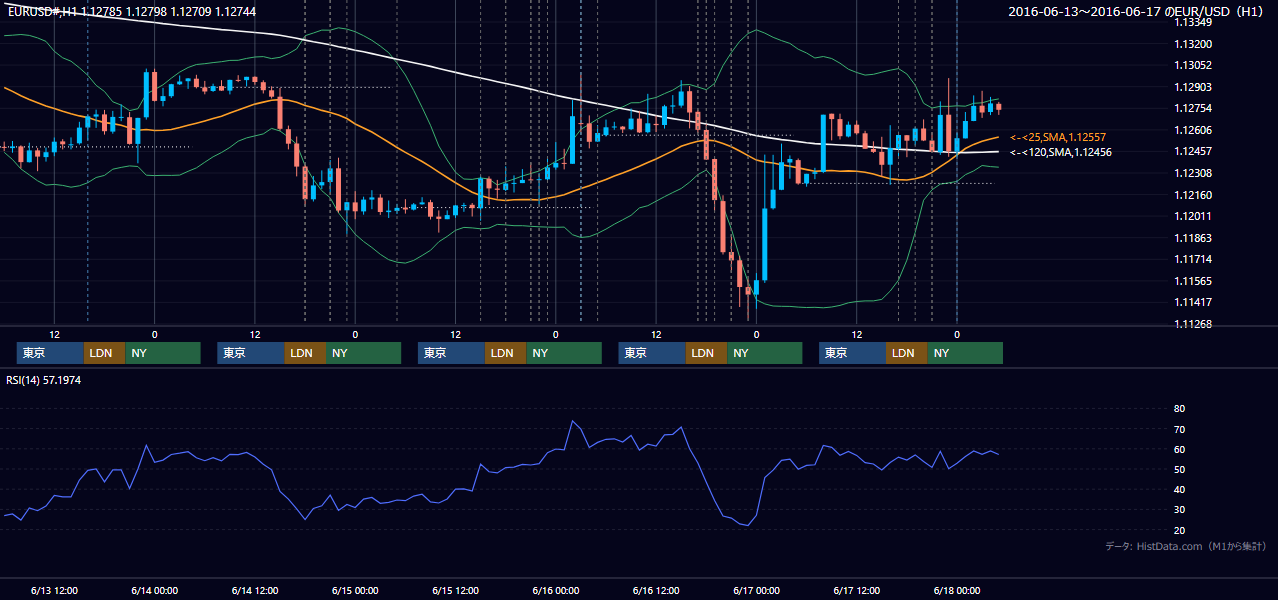Click the RSI 30 level label
1278x600 pixels.
pyautogui.click(x=1179, y=510)
